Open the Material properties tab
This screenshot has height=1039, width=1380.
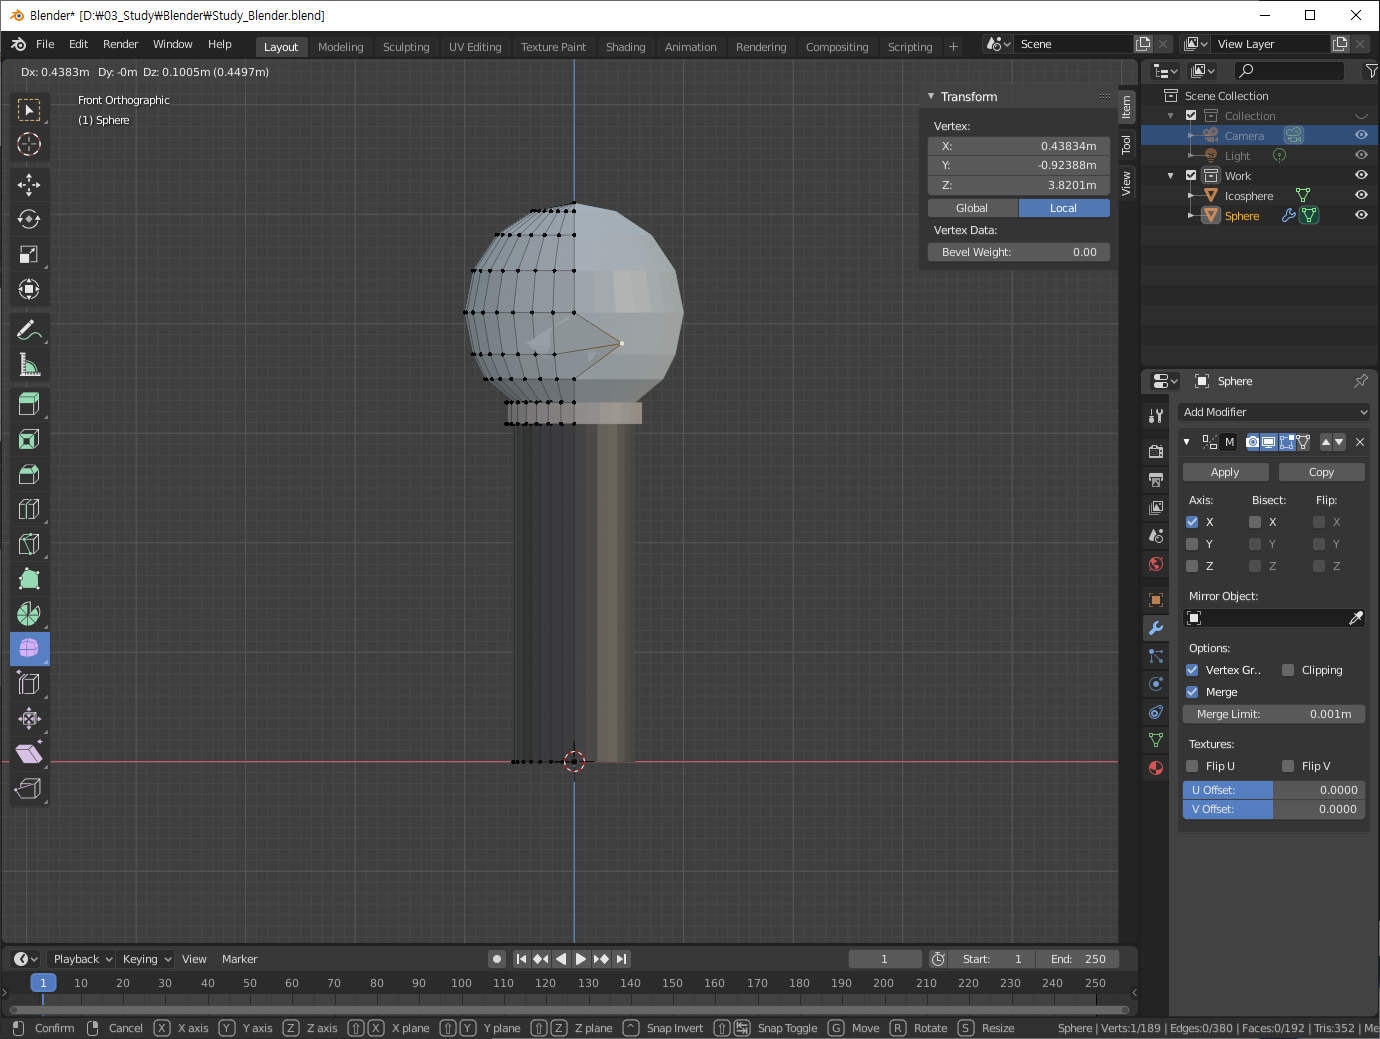[1156, 768]
